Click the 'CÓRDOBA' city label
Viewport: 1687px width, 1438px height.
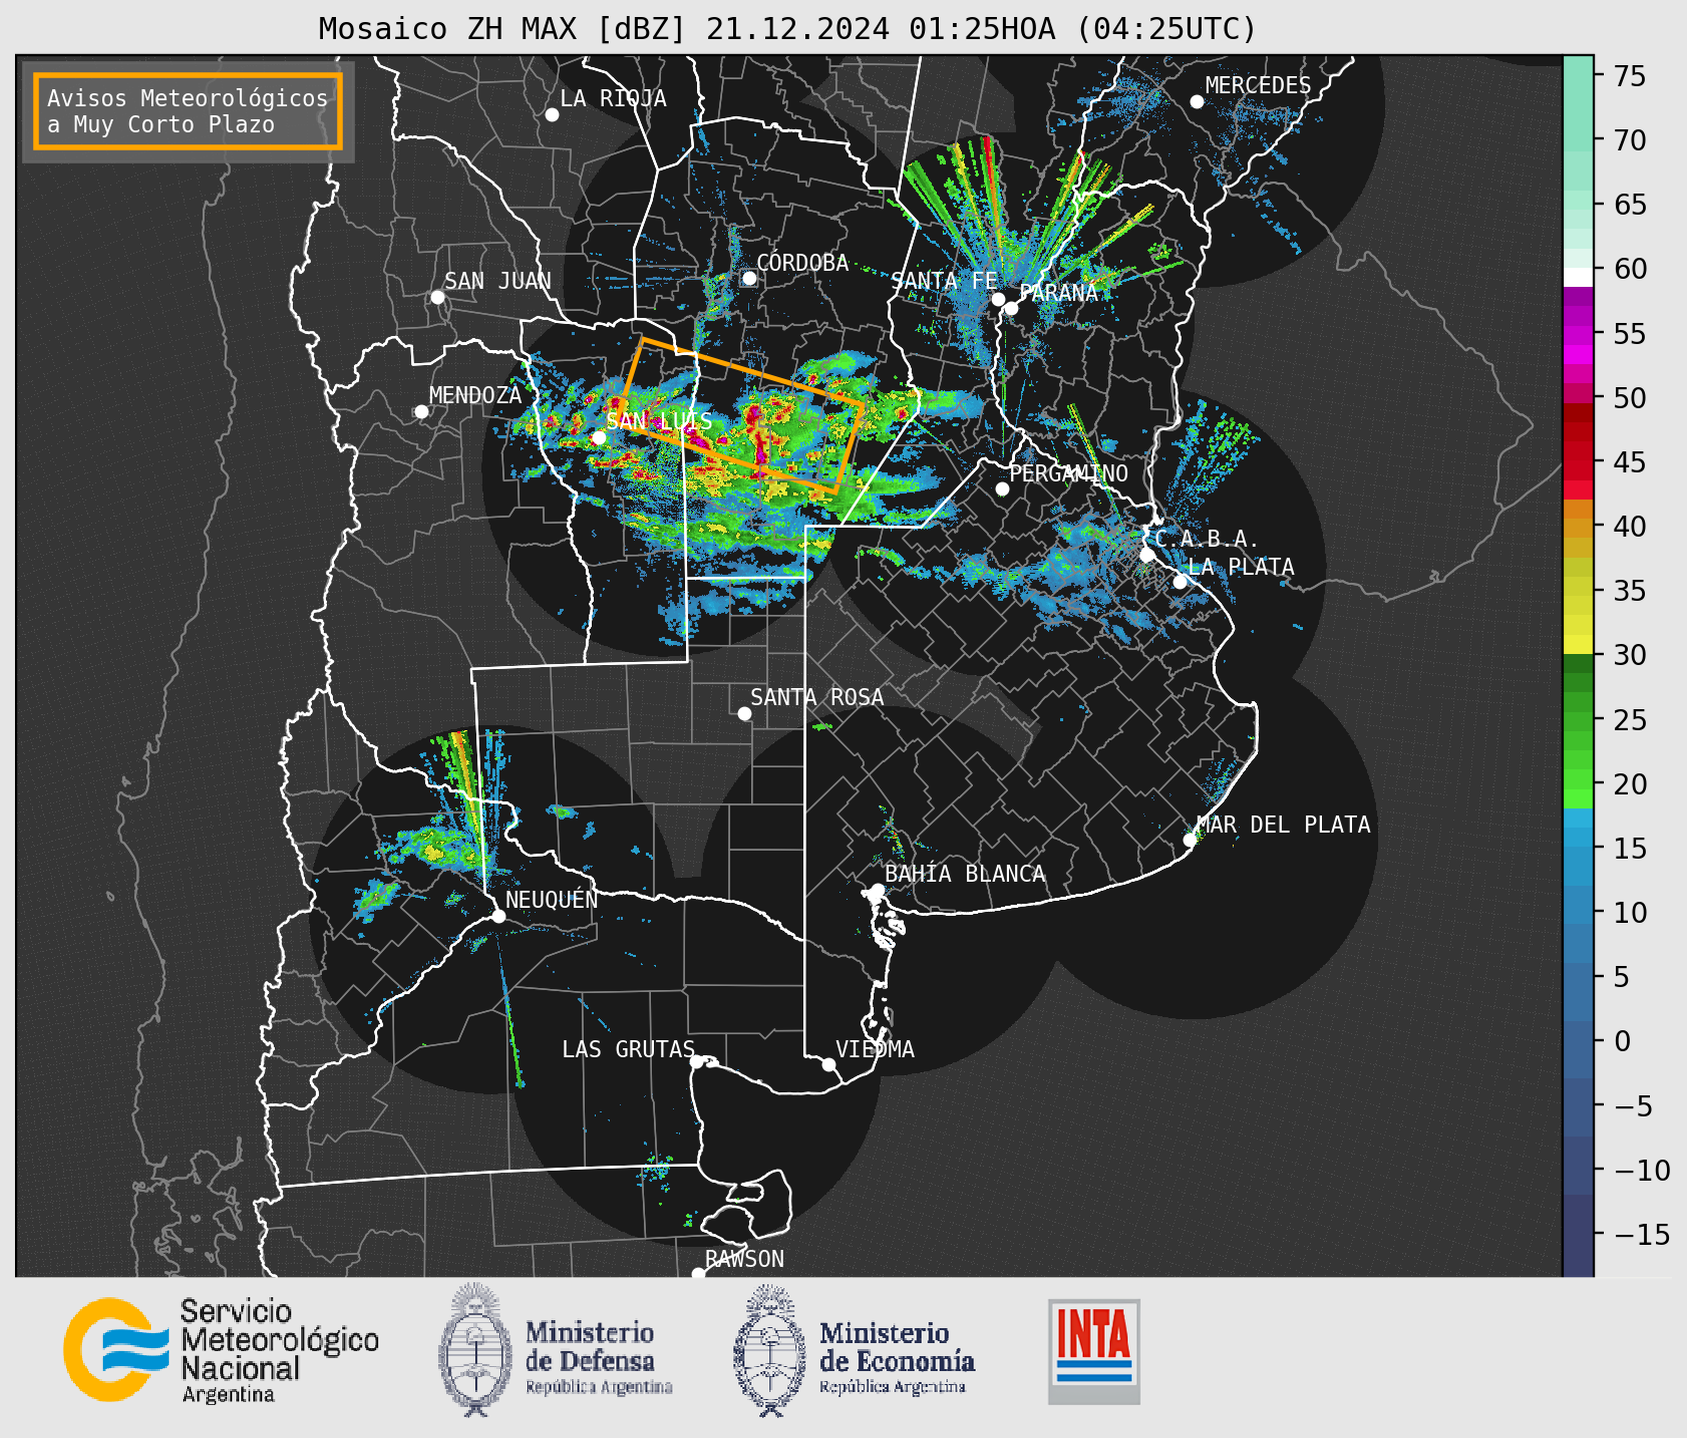[x=802, y=263]
